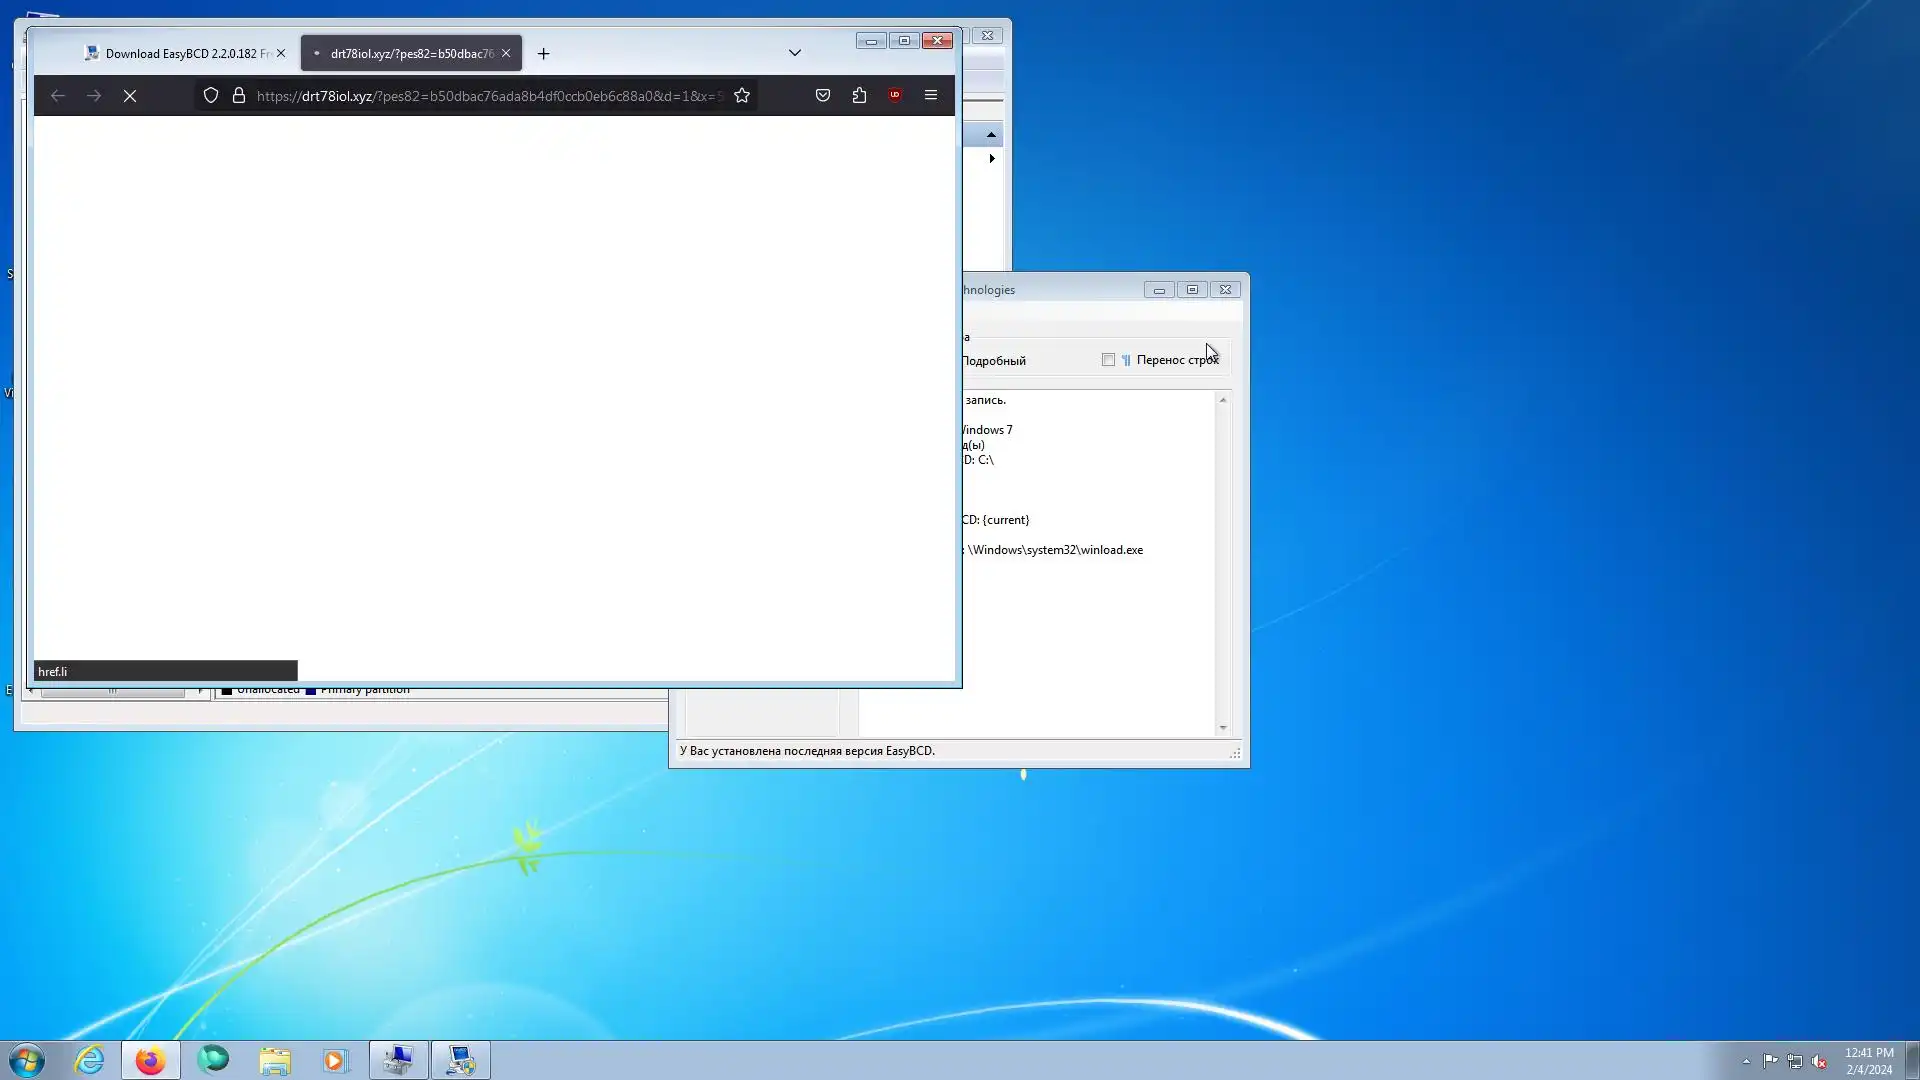Open a new tab with plus button
1920x1080 pixels.
coord(544,54)
